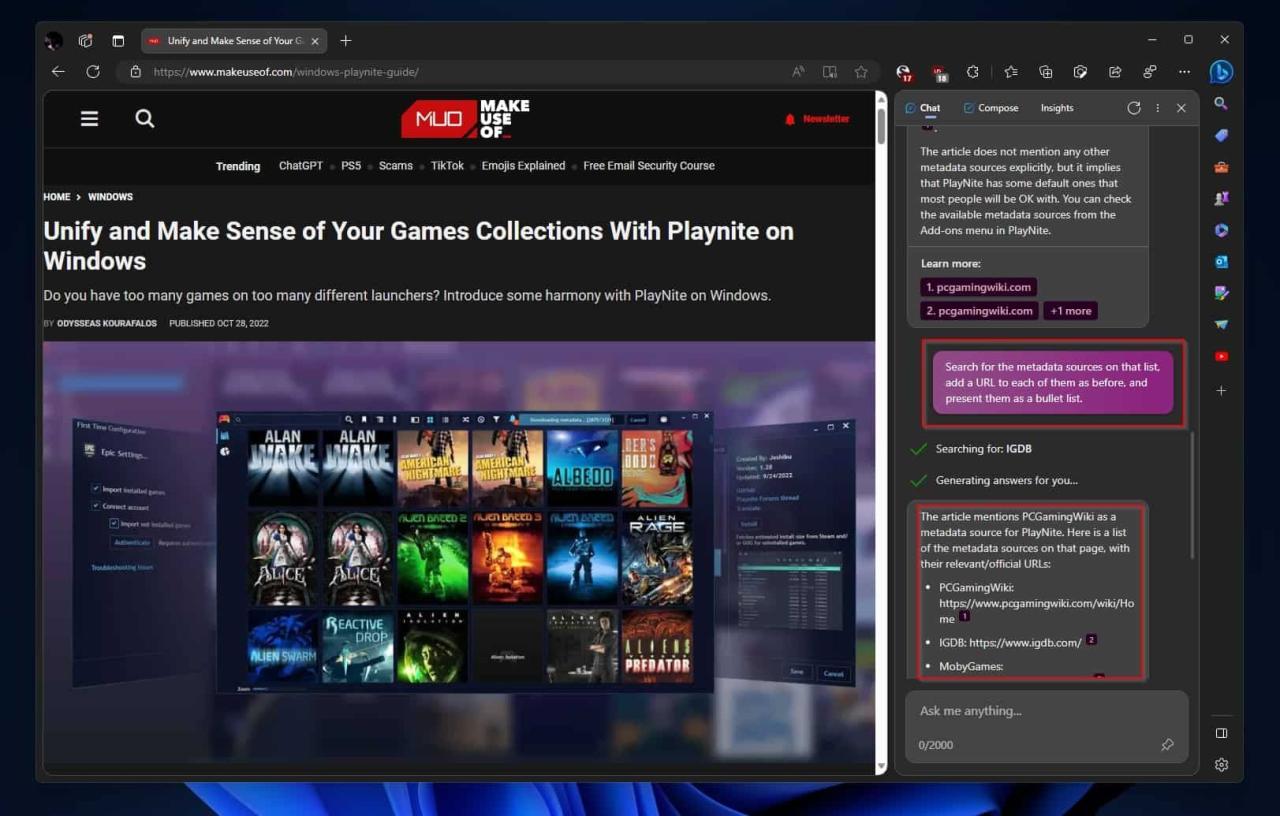Open the '1. pcgamingwiki.com' source link
This screenshot has height=816, width=1280.
(x=978, y=287)
